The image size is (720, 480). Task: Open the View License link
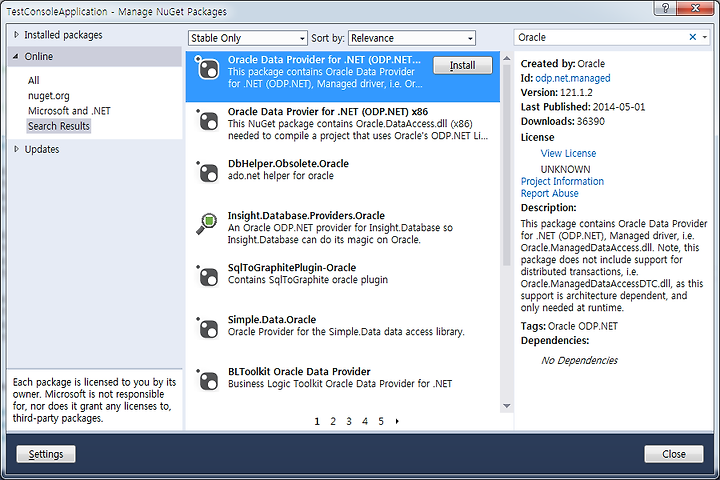[568, 153]
